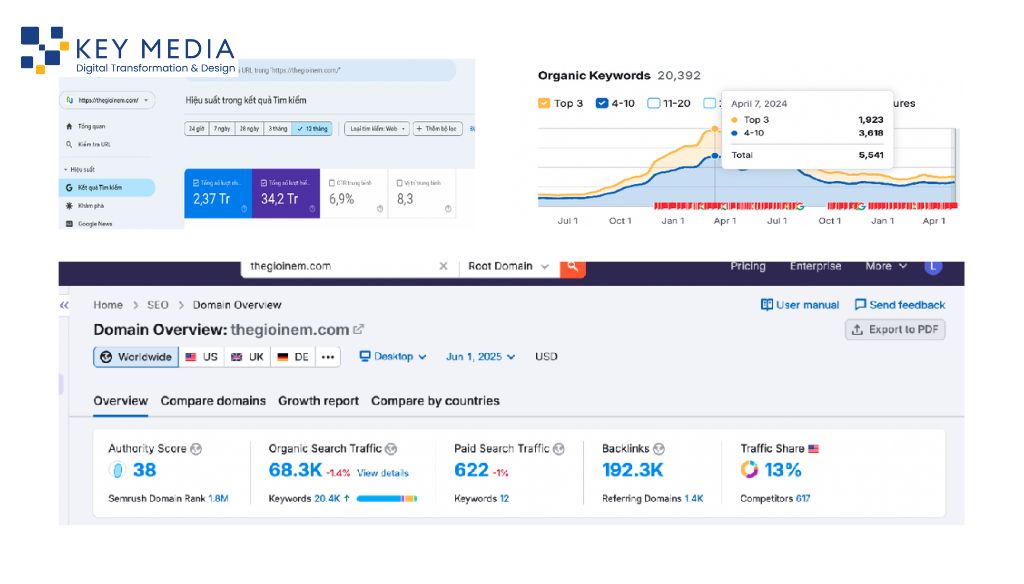Image resolution: width=1024 pixels, height=584 pixels.
Task: Uncheck the Top 3 keywords checkbox
Action: click(x=544, y=103)
